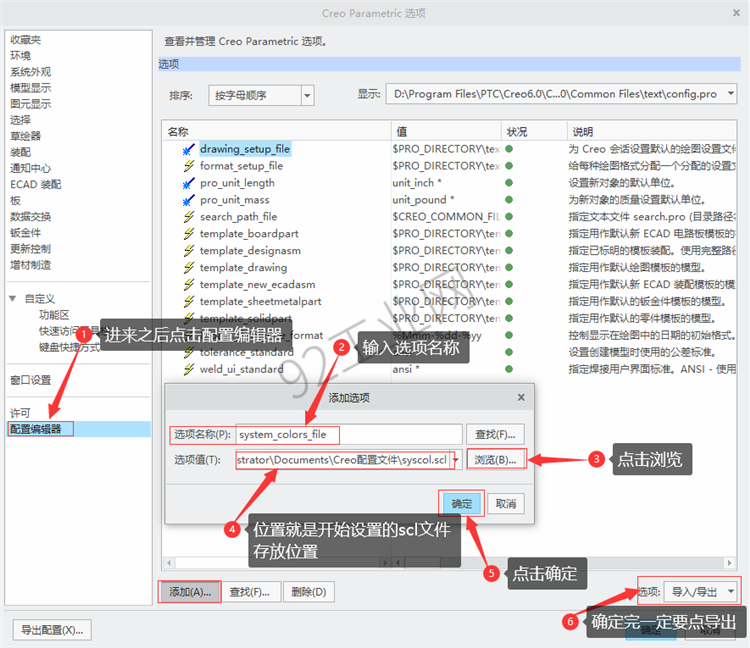Open the 选项值 dropdown arrow in dialog
The height and width of the screenshot is (648, 750).
tap(456, 460)
